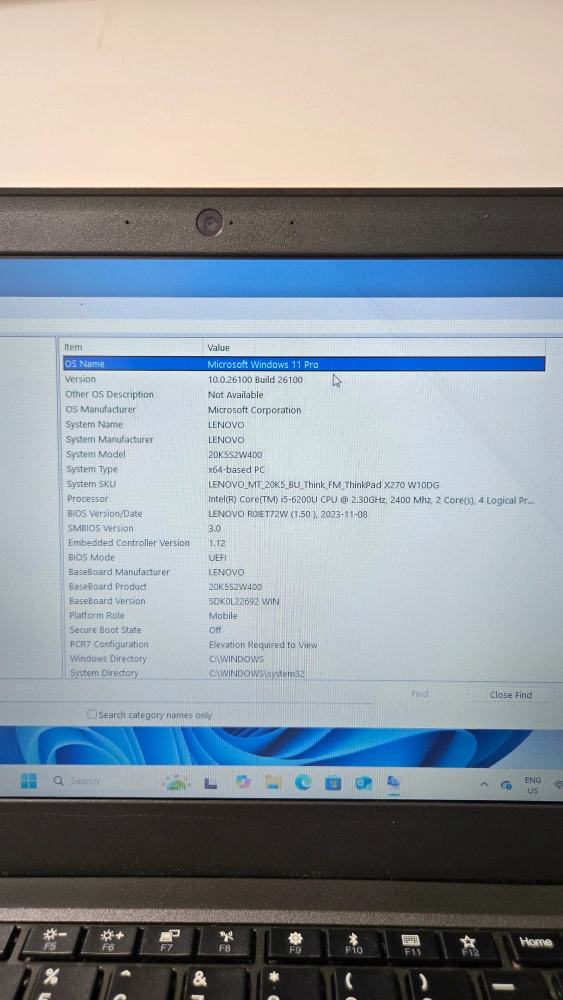Launch File Explorer from taskbar
This screenshot has height=1000, width=563.
click(273, 783)
